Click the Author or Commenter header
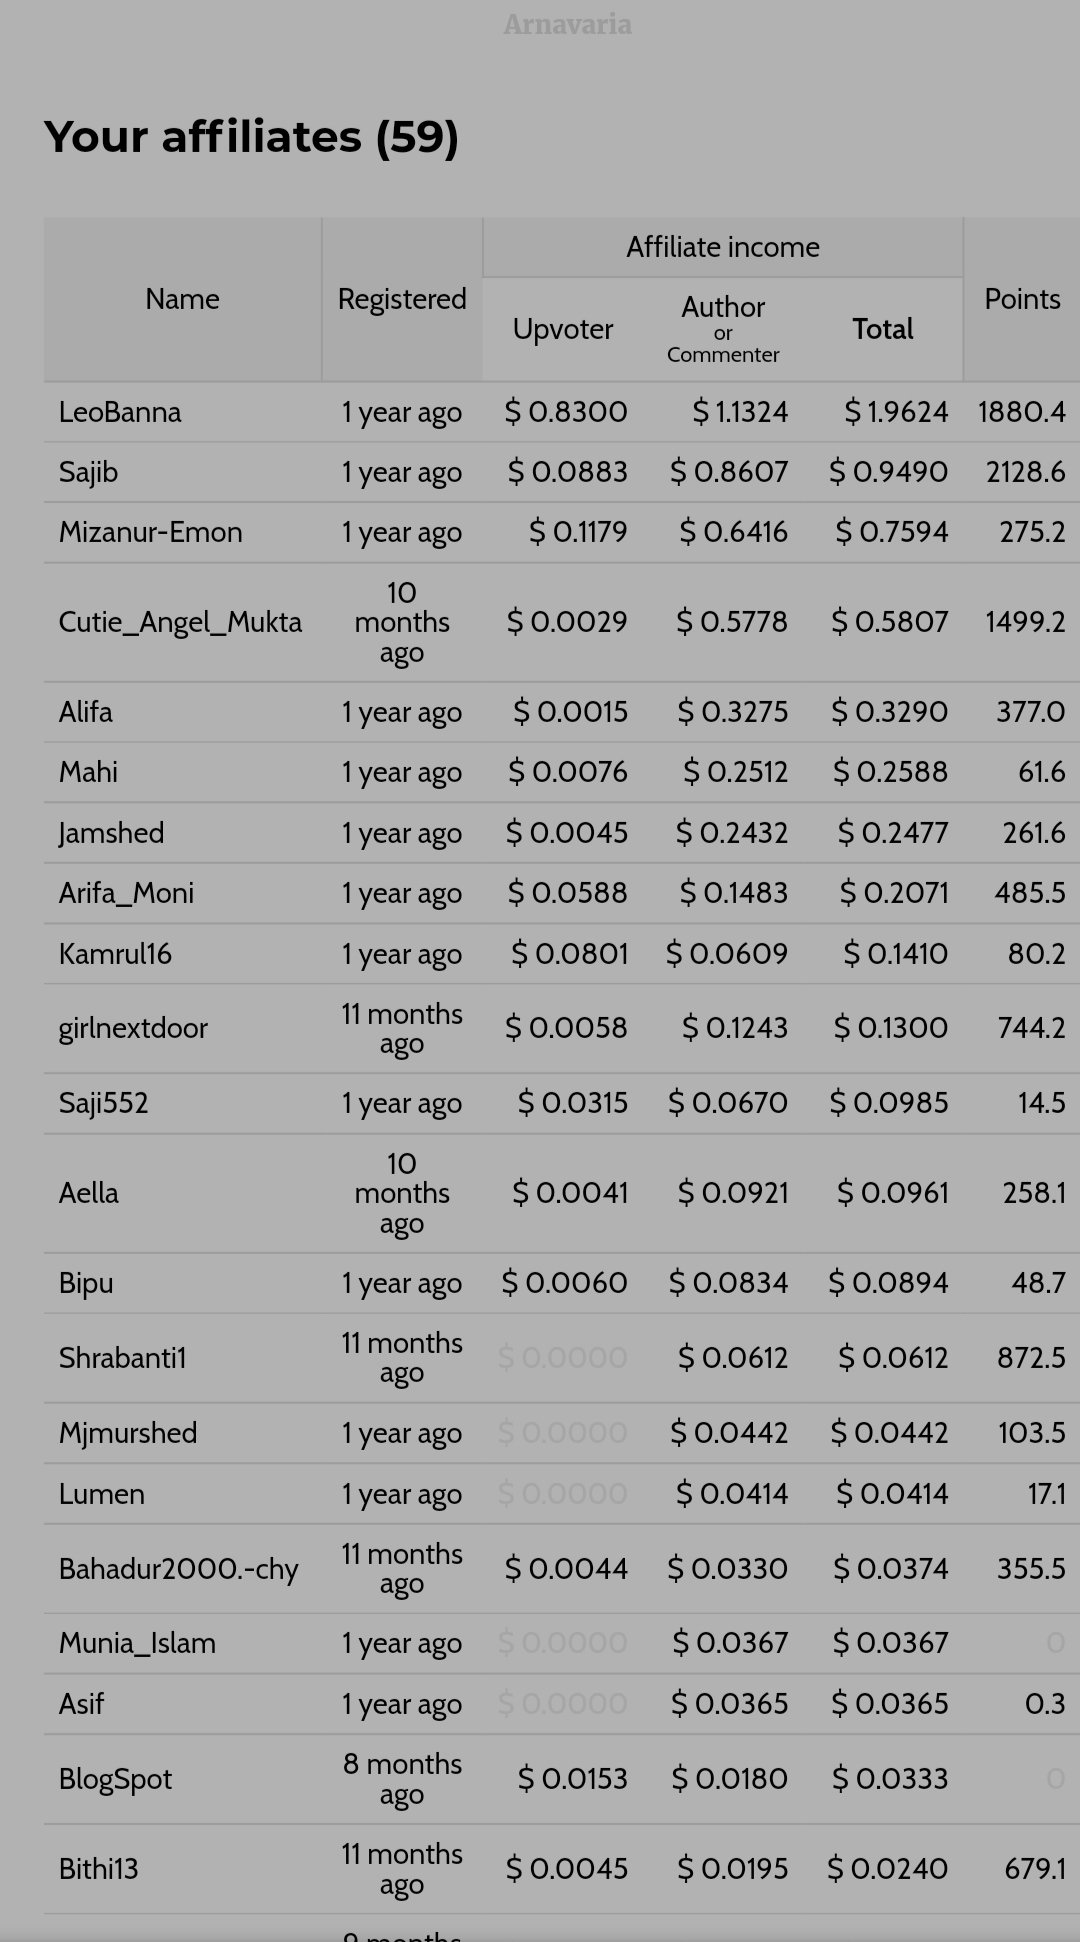 point(723,329)
